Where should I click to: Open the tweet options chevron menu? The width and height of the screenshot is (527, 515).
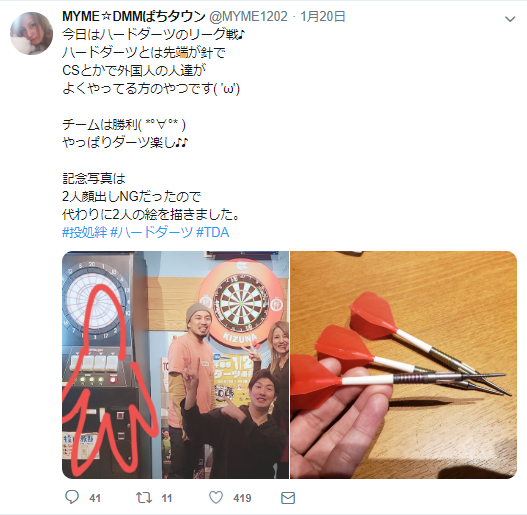point(510,19)
